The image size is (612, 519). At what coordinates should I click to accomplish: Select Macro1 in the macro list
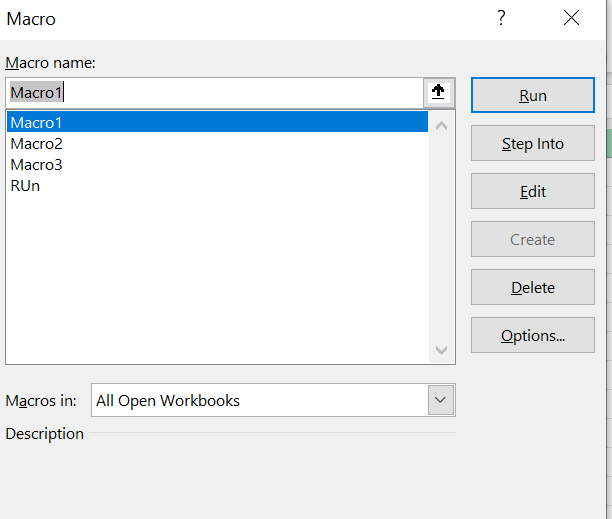[37, 122]
